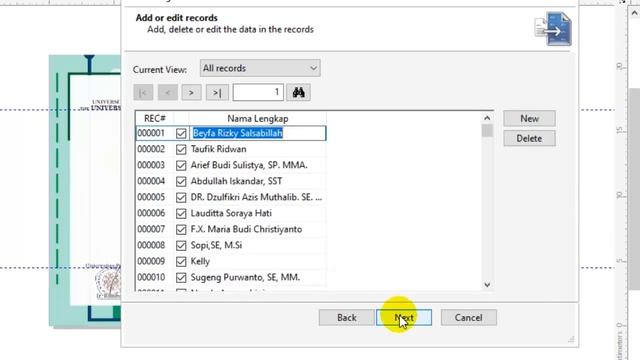Click the REC# column header

[x=155, y=118]
